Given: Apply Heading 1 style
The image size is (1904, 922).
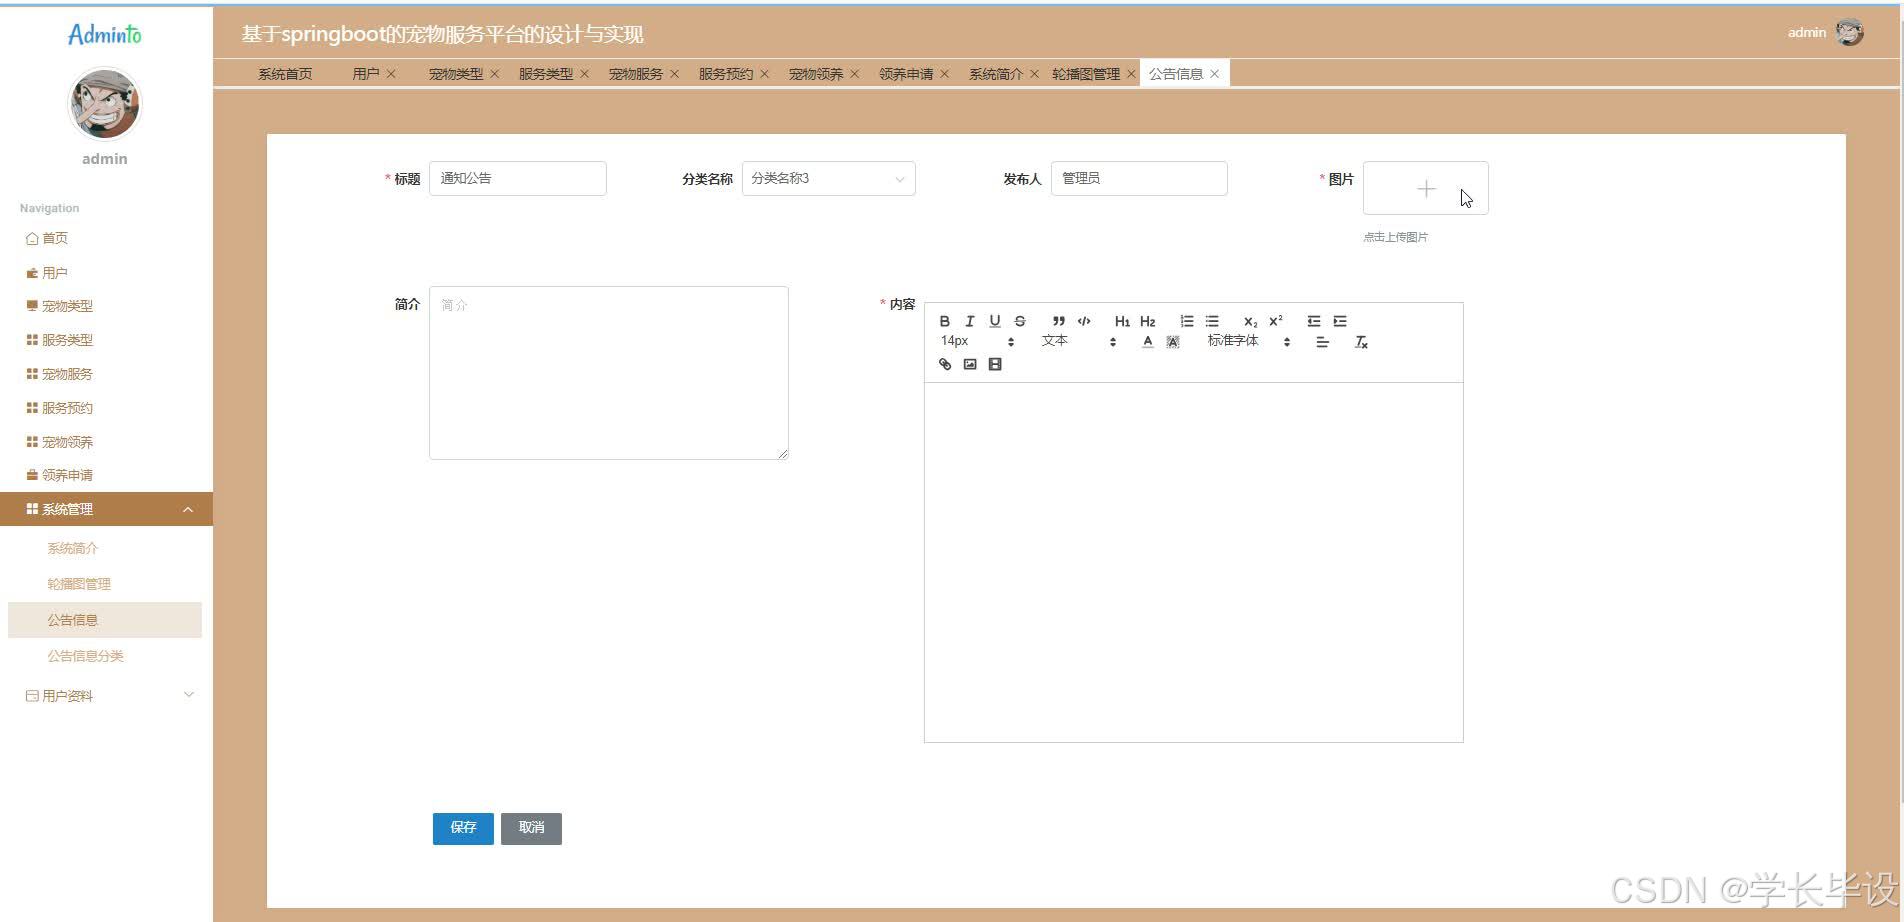Looking at the screenshot, I should [x=1122, y=321].
